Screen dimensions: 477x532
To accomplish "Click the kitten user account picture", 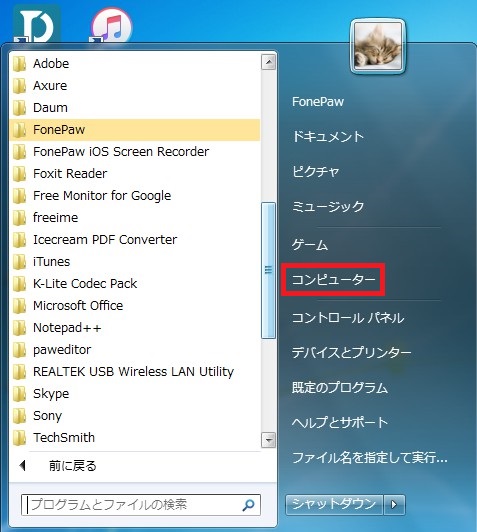I will pyautogui.click(x=378, y=46).
